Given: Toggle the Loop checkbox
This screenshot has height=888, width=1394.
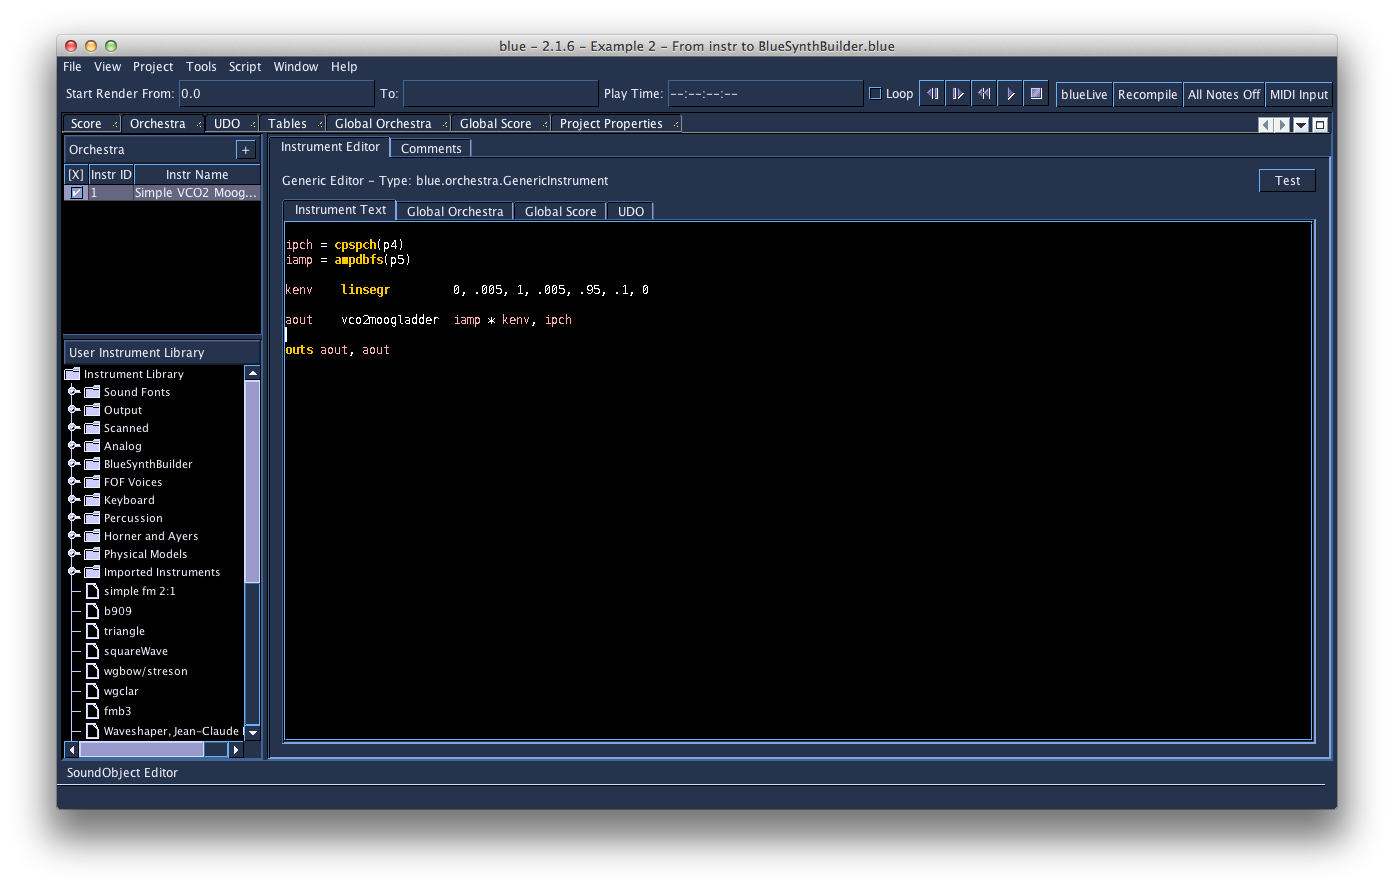Looking at the screenshot, I should [875, 94].
